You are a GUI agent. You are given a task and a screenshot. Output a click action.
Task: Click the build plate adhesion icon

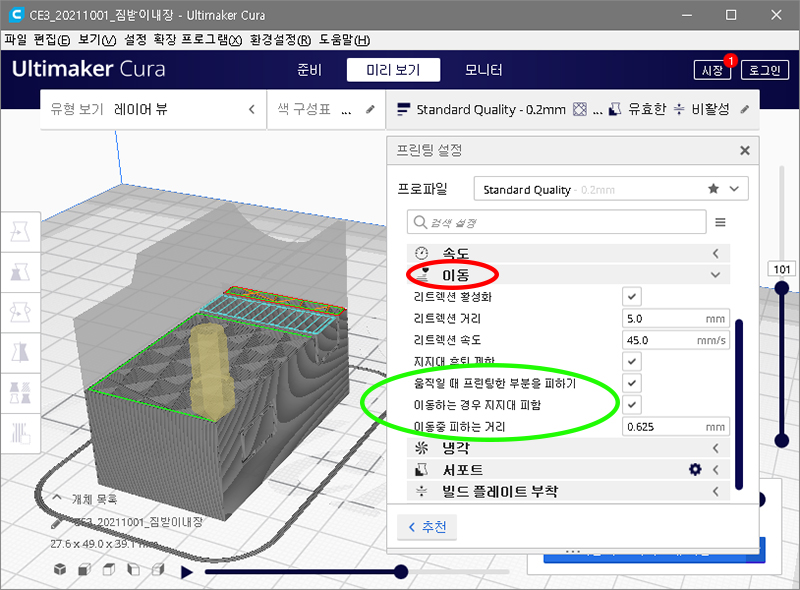tap(421, 491)
